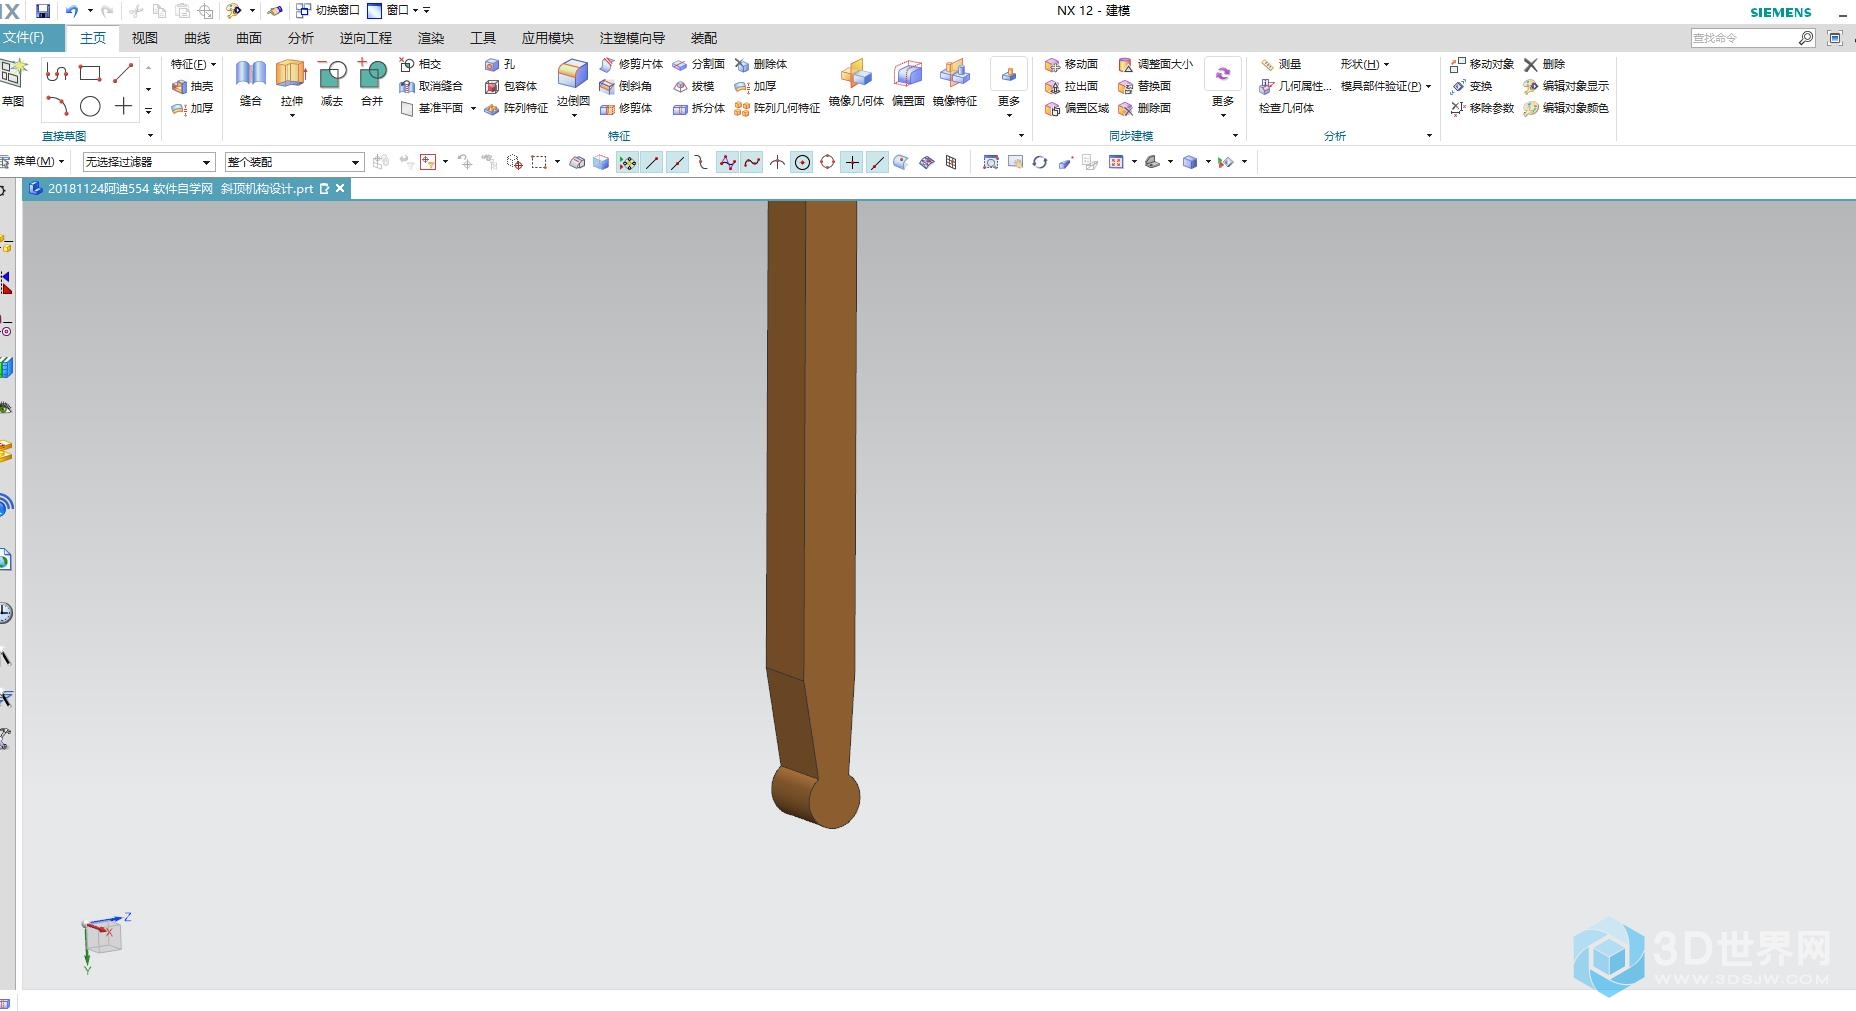The height and width of the screenshot is (1011, 1856).
Task: Click the 移动对象 command
Action: point(1482,64)
